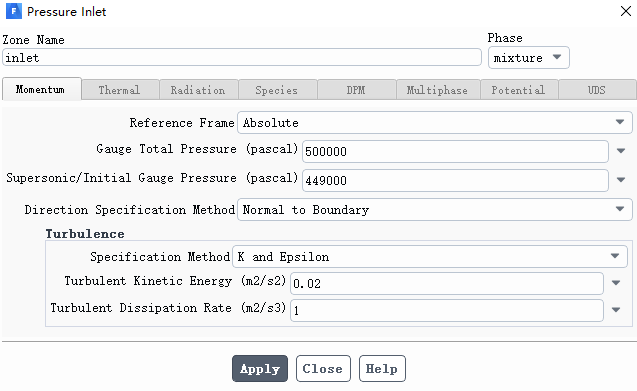Viewport: 637px width, 391px height.
Task: Select the Momentum tab
Action: [41, 89]
